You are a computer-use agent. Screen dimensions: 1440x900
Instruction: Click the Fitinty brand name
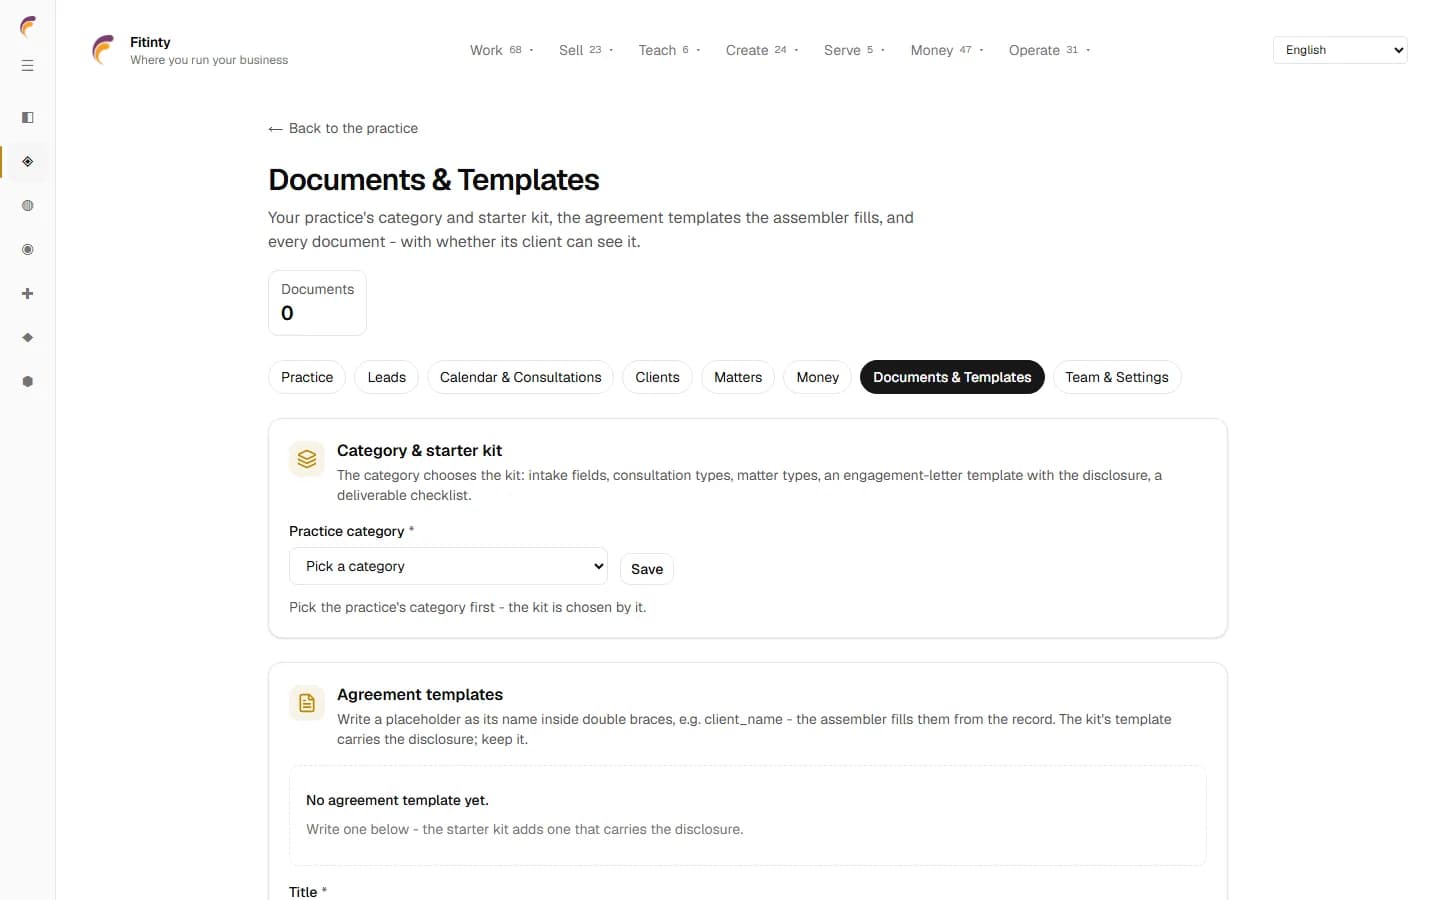[x=150, y=42]
